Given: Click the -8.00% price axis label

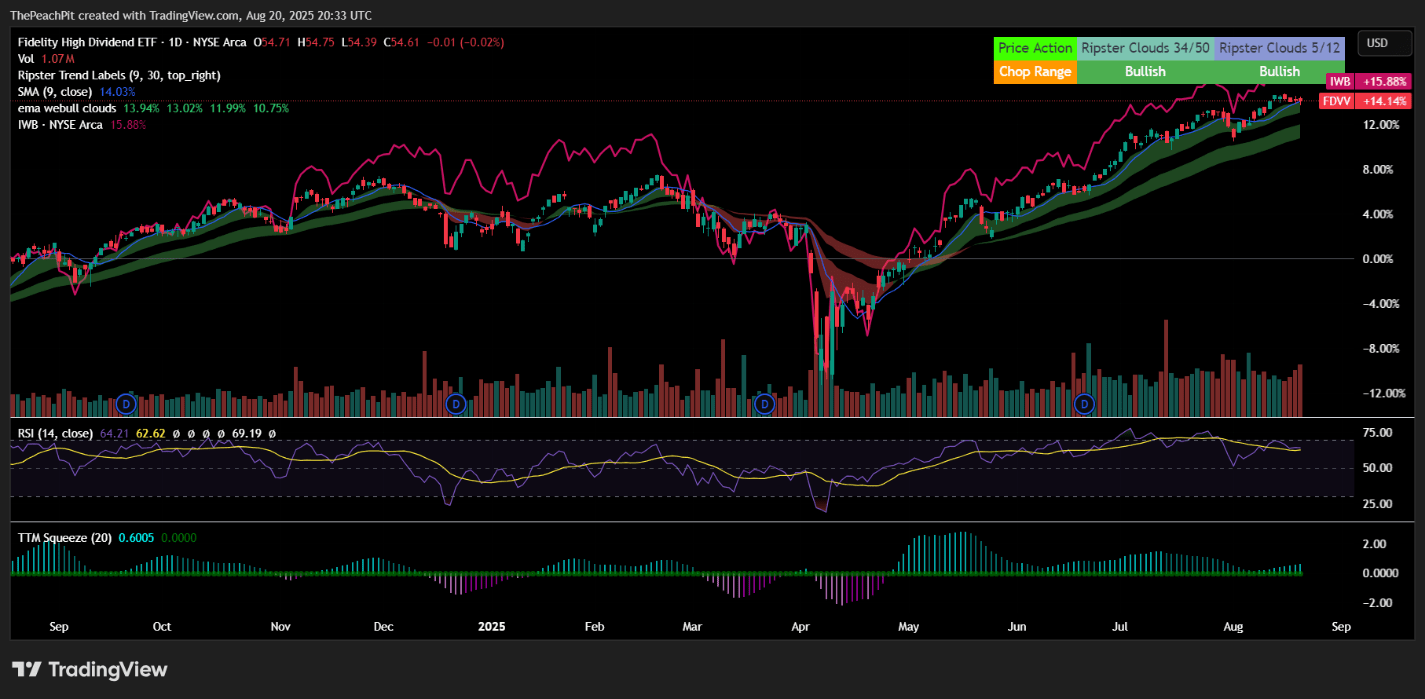Looking at the screenshot, I should [1380, 348].
